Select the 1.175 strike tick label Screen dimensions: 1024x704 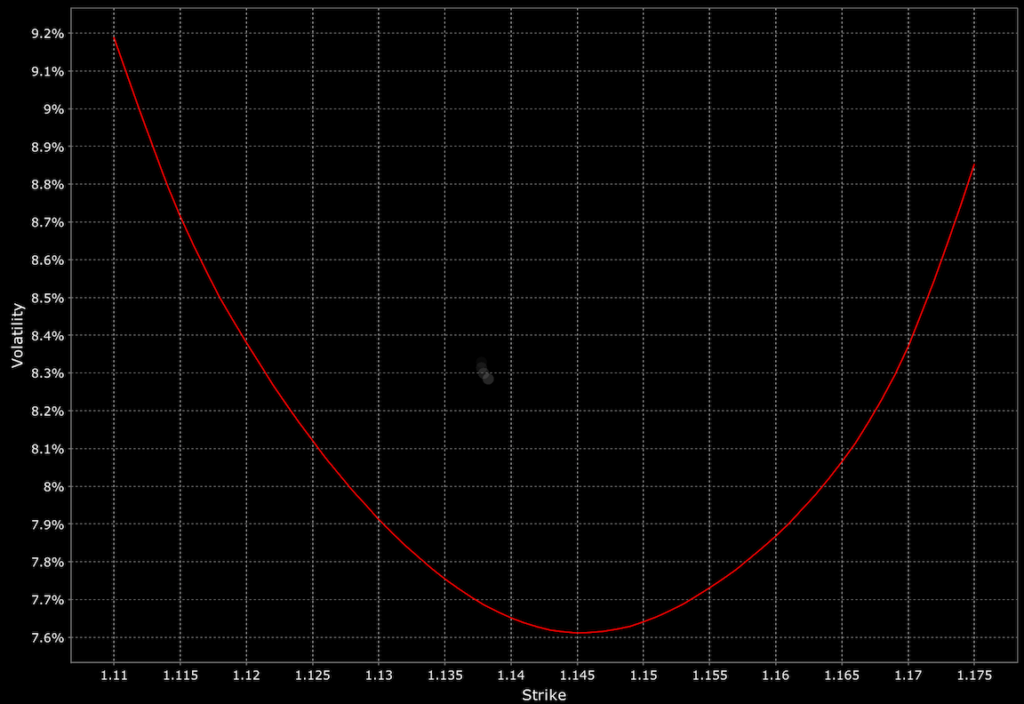pyautogui.click(x=975, y=676)
